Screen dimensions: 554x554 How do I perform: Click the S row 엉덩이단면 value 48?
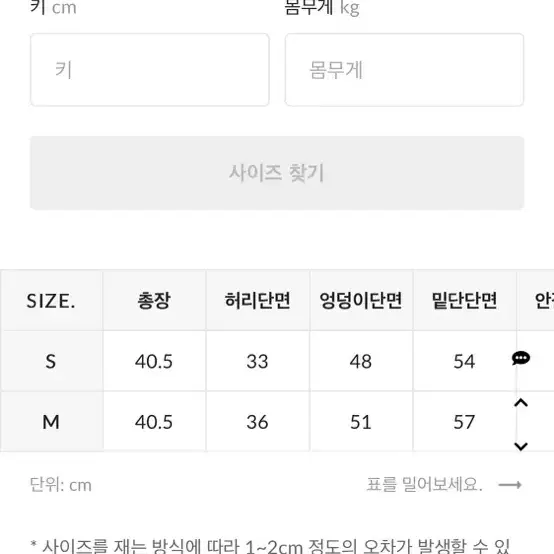[x=361, y=361]
